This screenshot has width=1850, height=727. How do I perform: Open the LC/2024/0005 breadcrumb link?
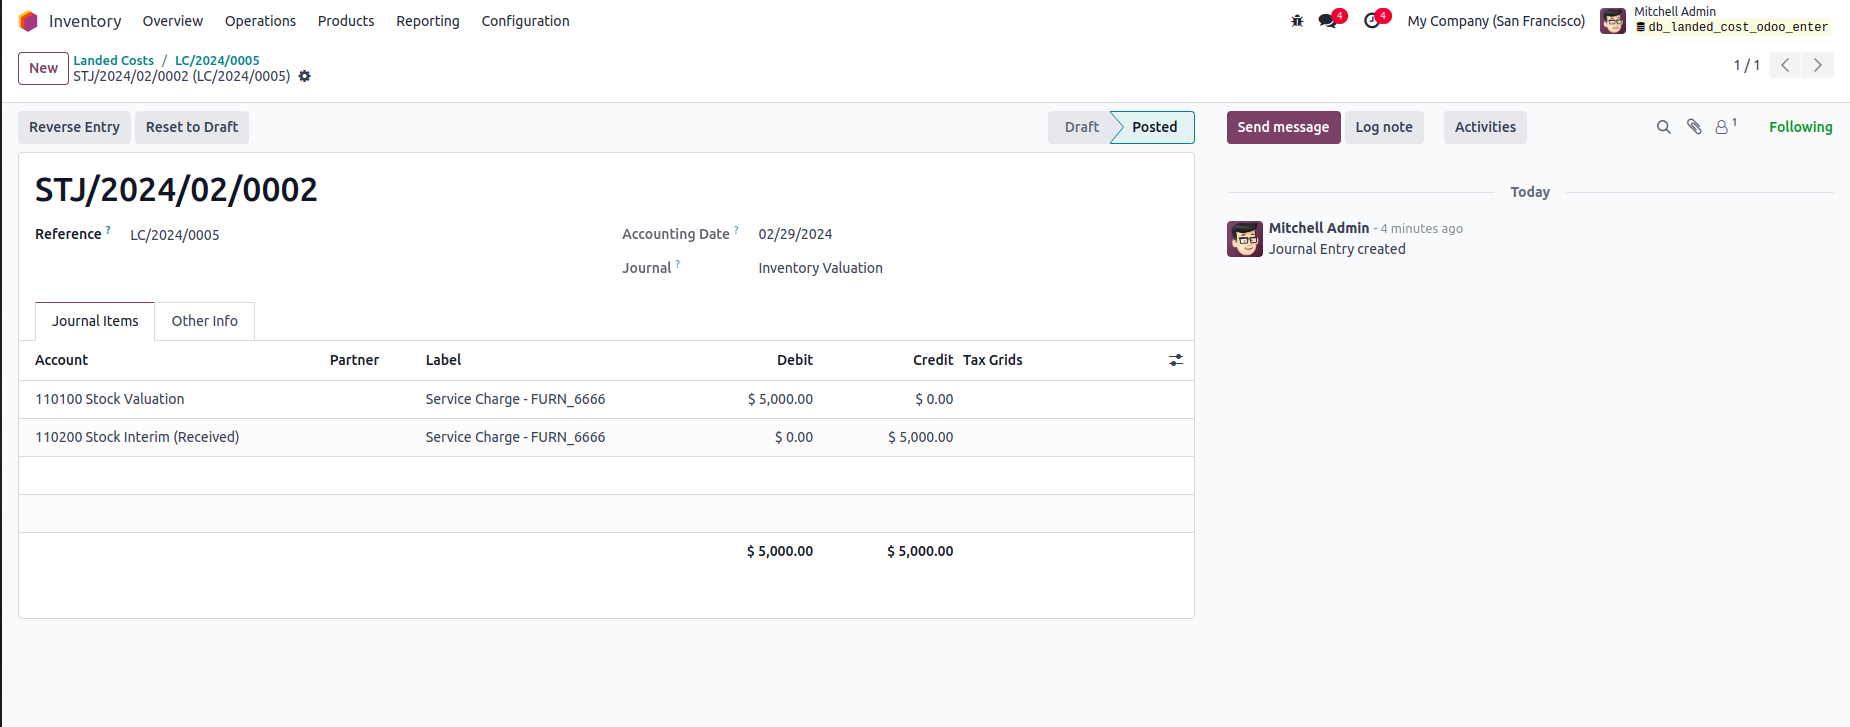[x=217, y=60]
